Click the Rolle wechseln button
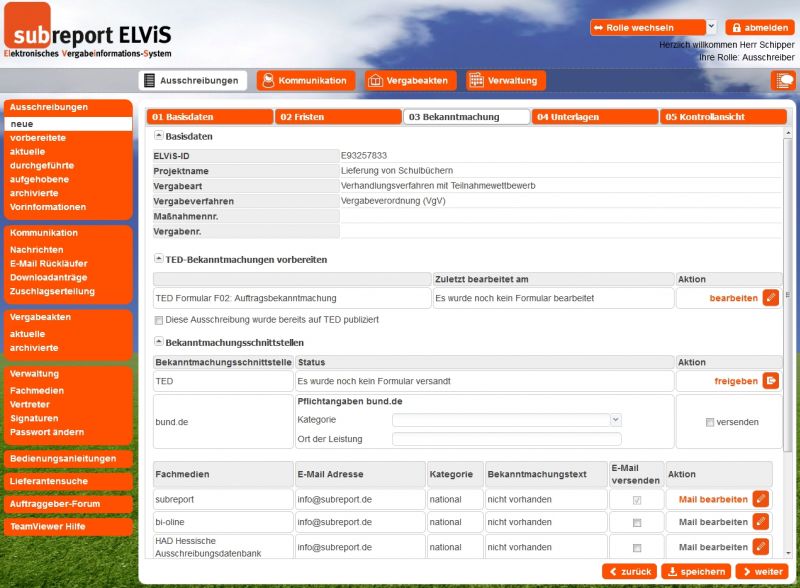 click(648, 28)
